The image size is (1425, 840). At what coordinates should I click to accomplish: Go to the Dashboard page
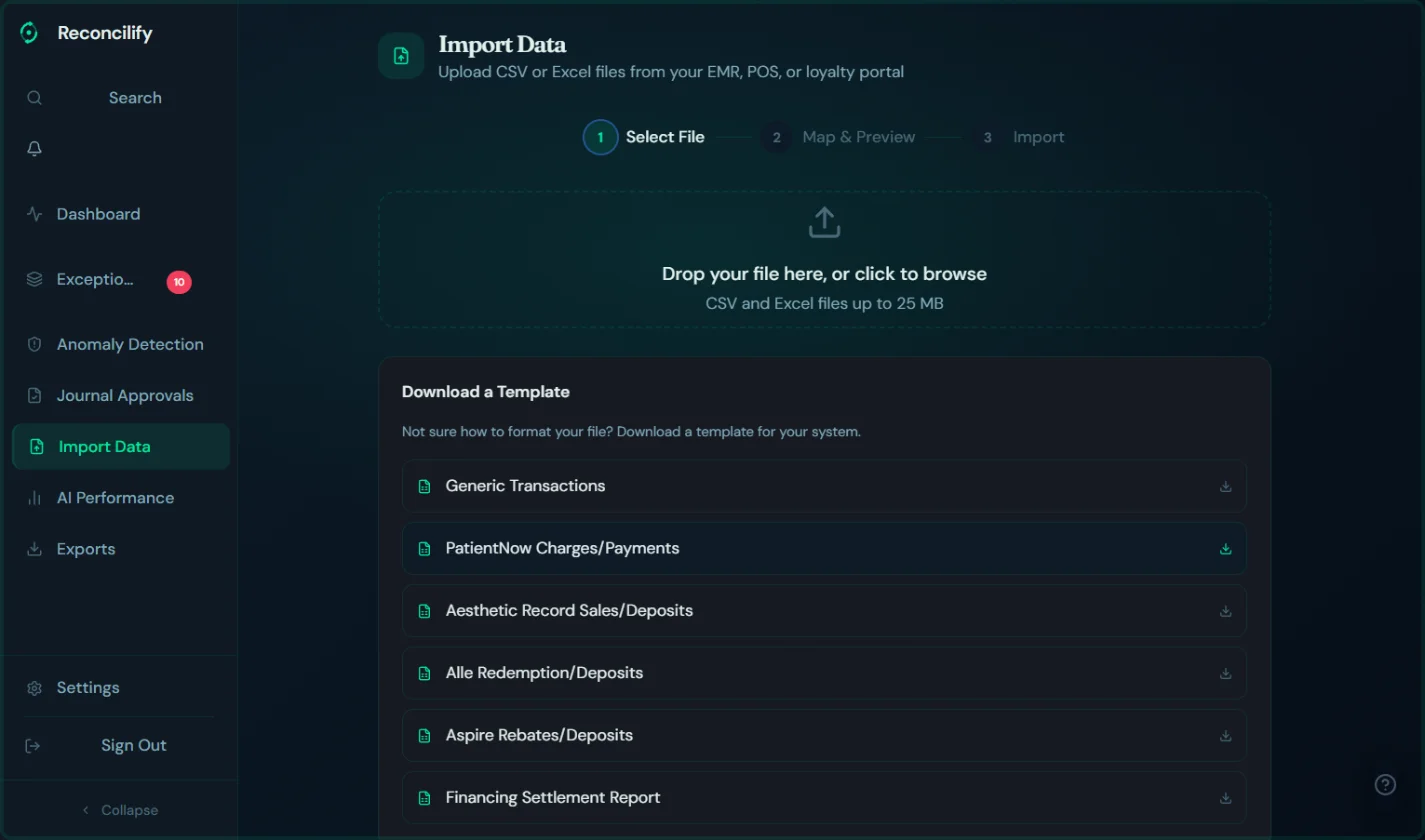point(97,213)
